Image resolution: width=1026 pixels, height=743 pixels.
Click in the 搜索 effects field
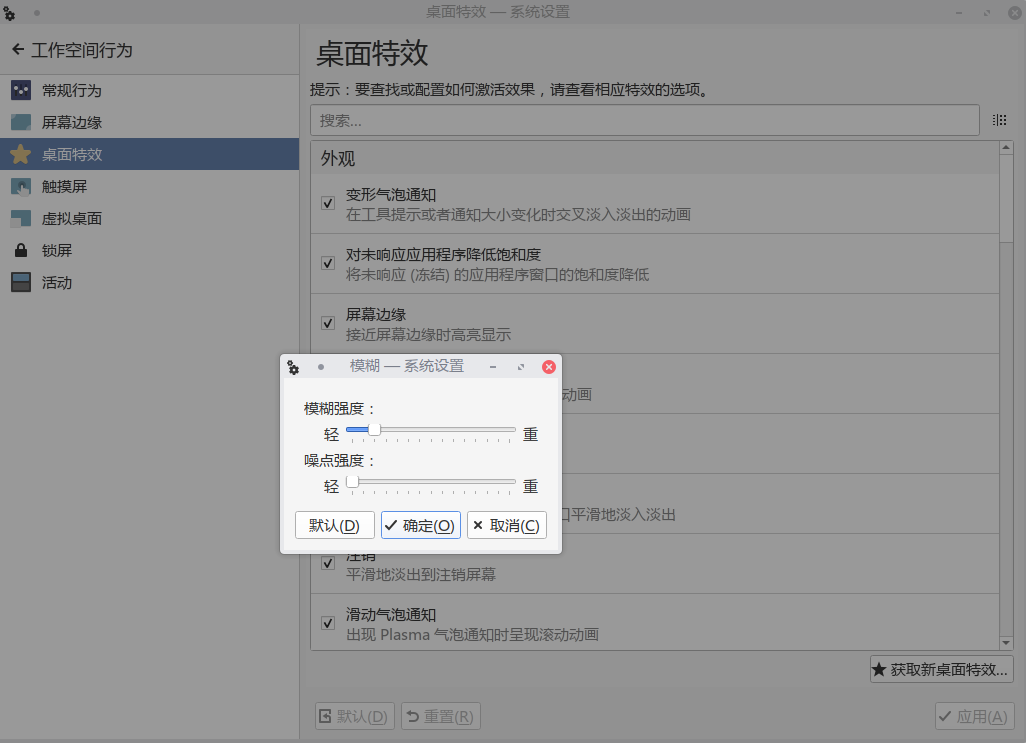coord(645,120)
